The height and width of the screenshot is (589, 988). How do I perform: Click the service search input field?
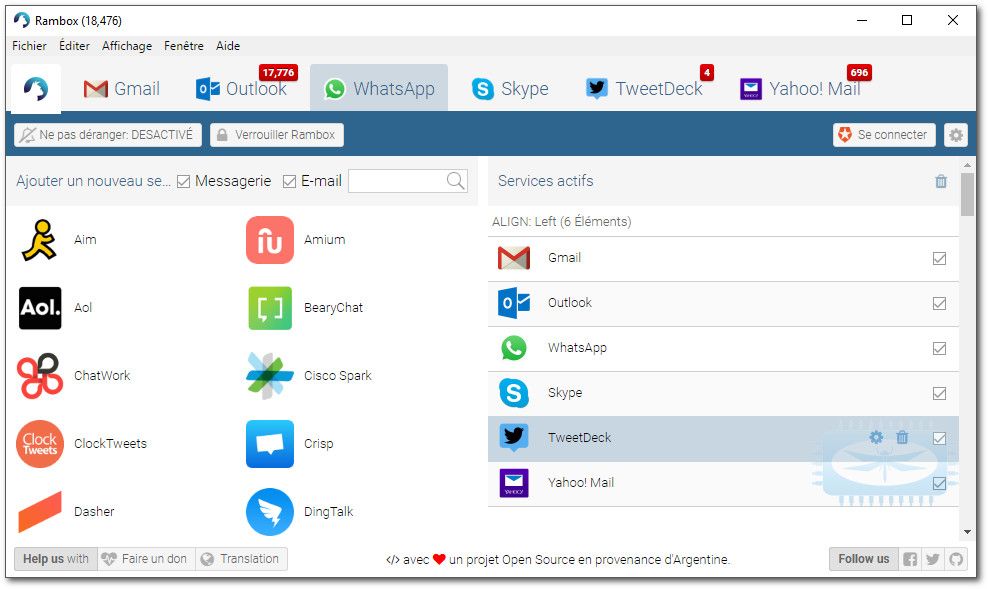pos(396,181)
